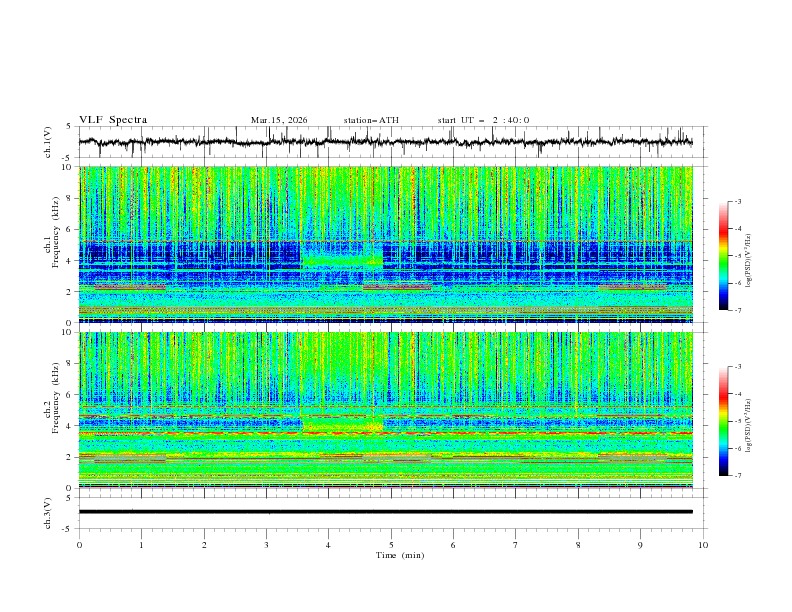Click the ch.2 frequency axis "8" tick label
The width and height of the screenshot is (792, 612).
click(x=70, y=364)
